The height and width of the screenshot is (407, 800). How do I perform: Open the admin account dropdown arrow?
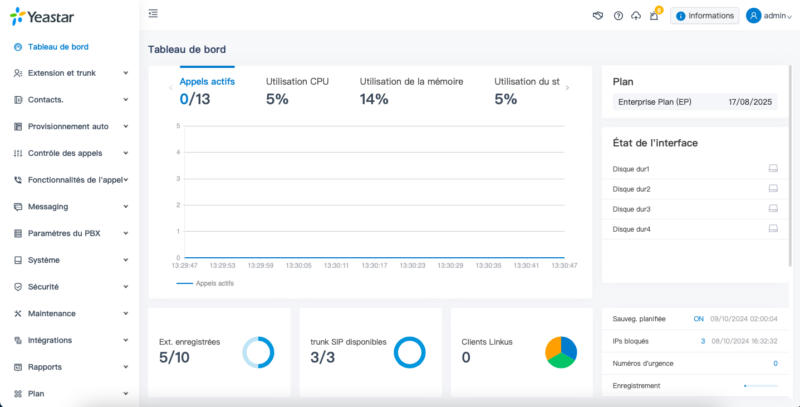pyautogui.click(x=790, y=16)
